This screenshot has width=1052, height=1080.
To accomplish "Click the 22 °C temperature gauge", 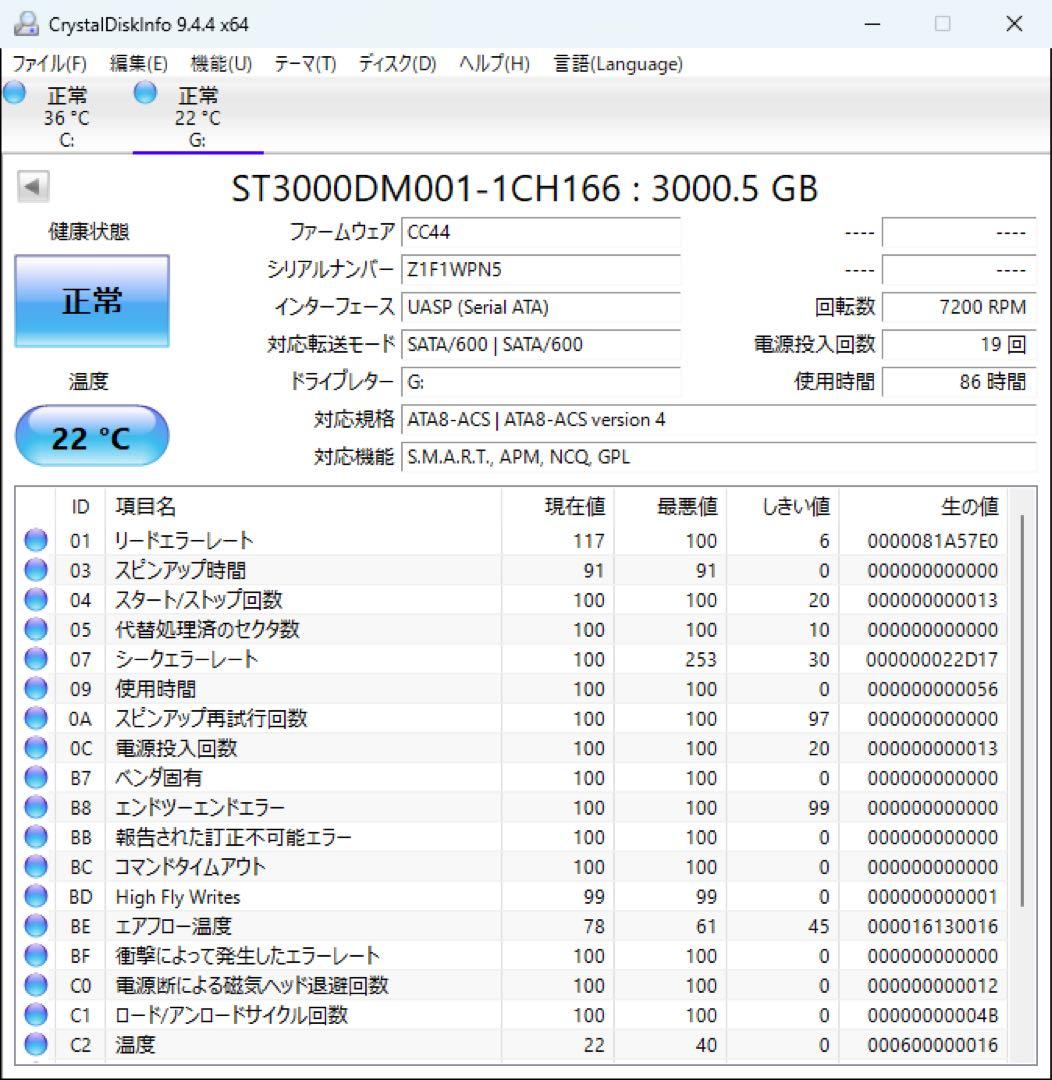I will tap(92, 434).
